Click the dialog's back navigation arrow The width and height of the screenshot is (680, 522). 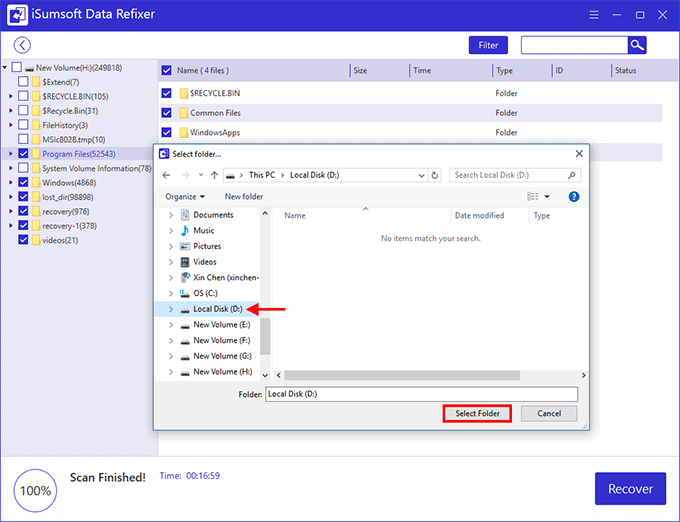pyautogui.click(x=166, y=175)
